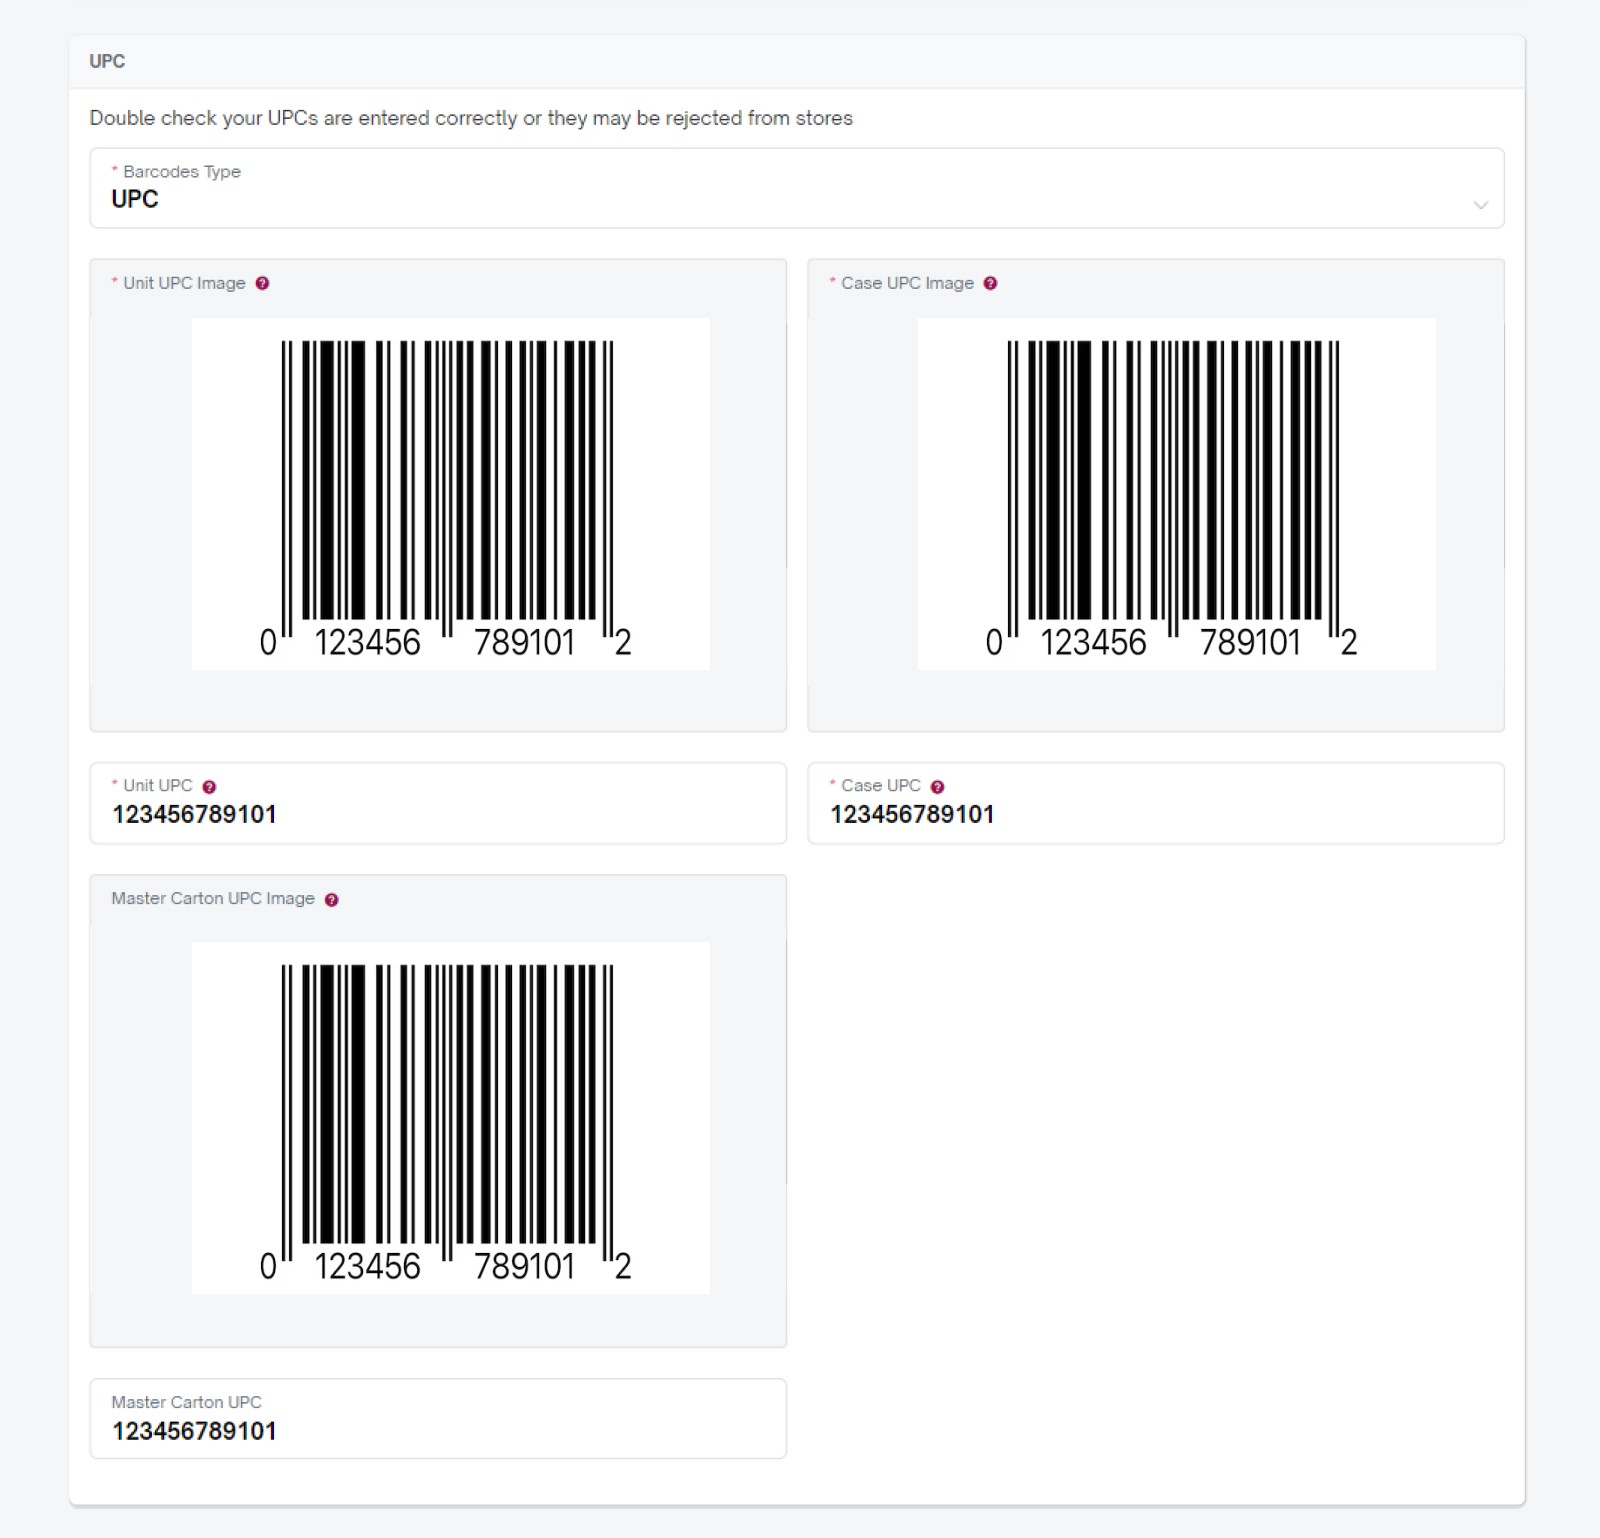Screen dimensions: 1600x1538
Task: Select the Case UPC barcode image
Action: (x=1175, y=495)
